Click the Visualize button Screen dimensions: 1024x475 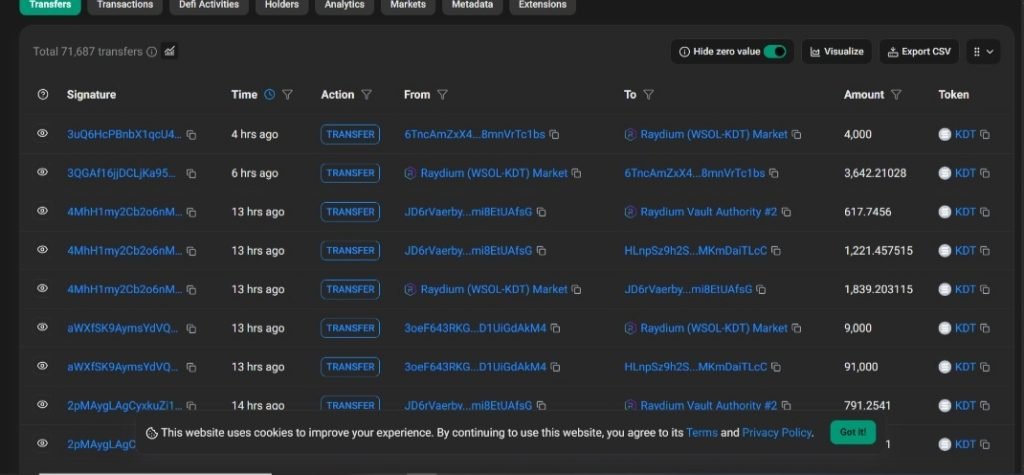836,52
